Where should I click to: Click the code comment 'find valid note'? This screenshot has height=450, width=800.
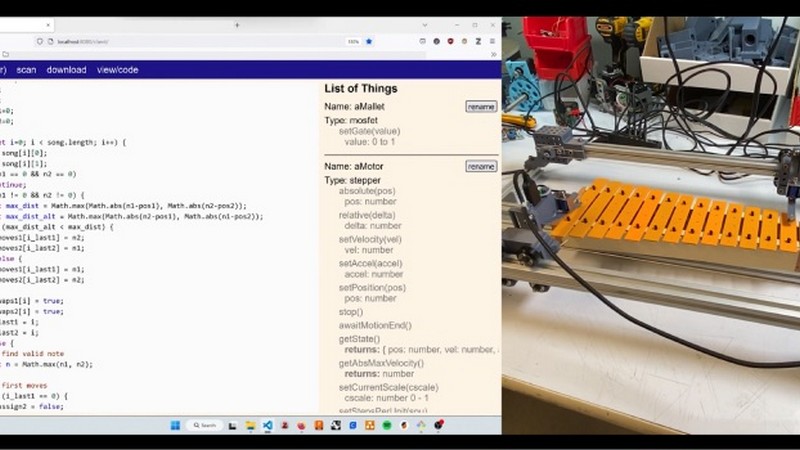[33, 354]
